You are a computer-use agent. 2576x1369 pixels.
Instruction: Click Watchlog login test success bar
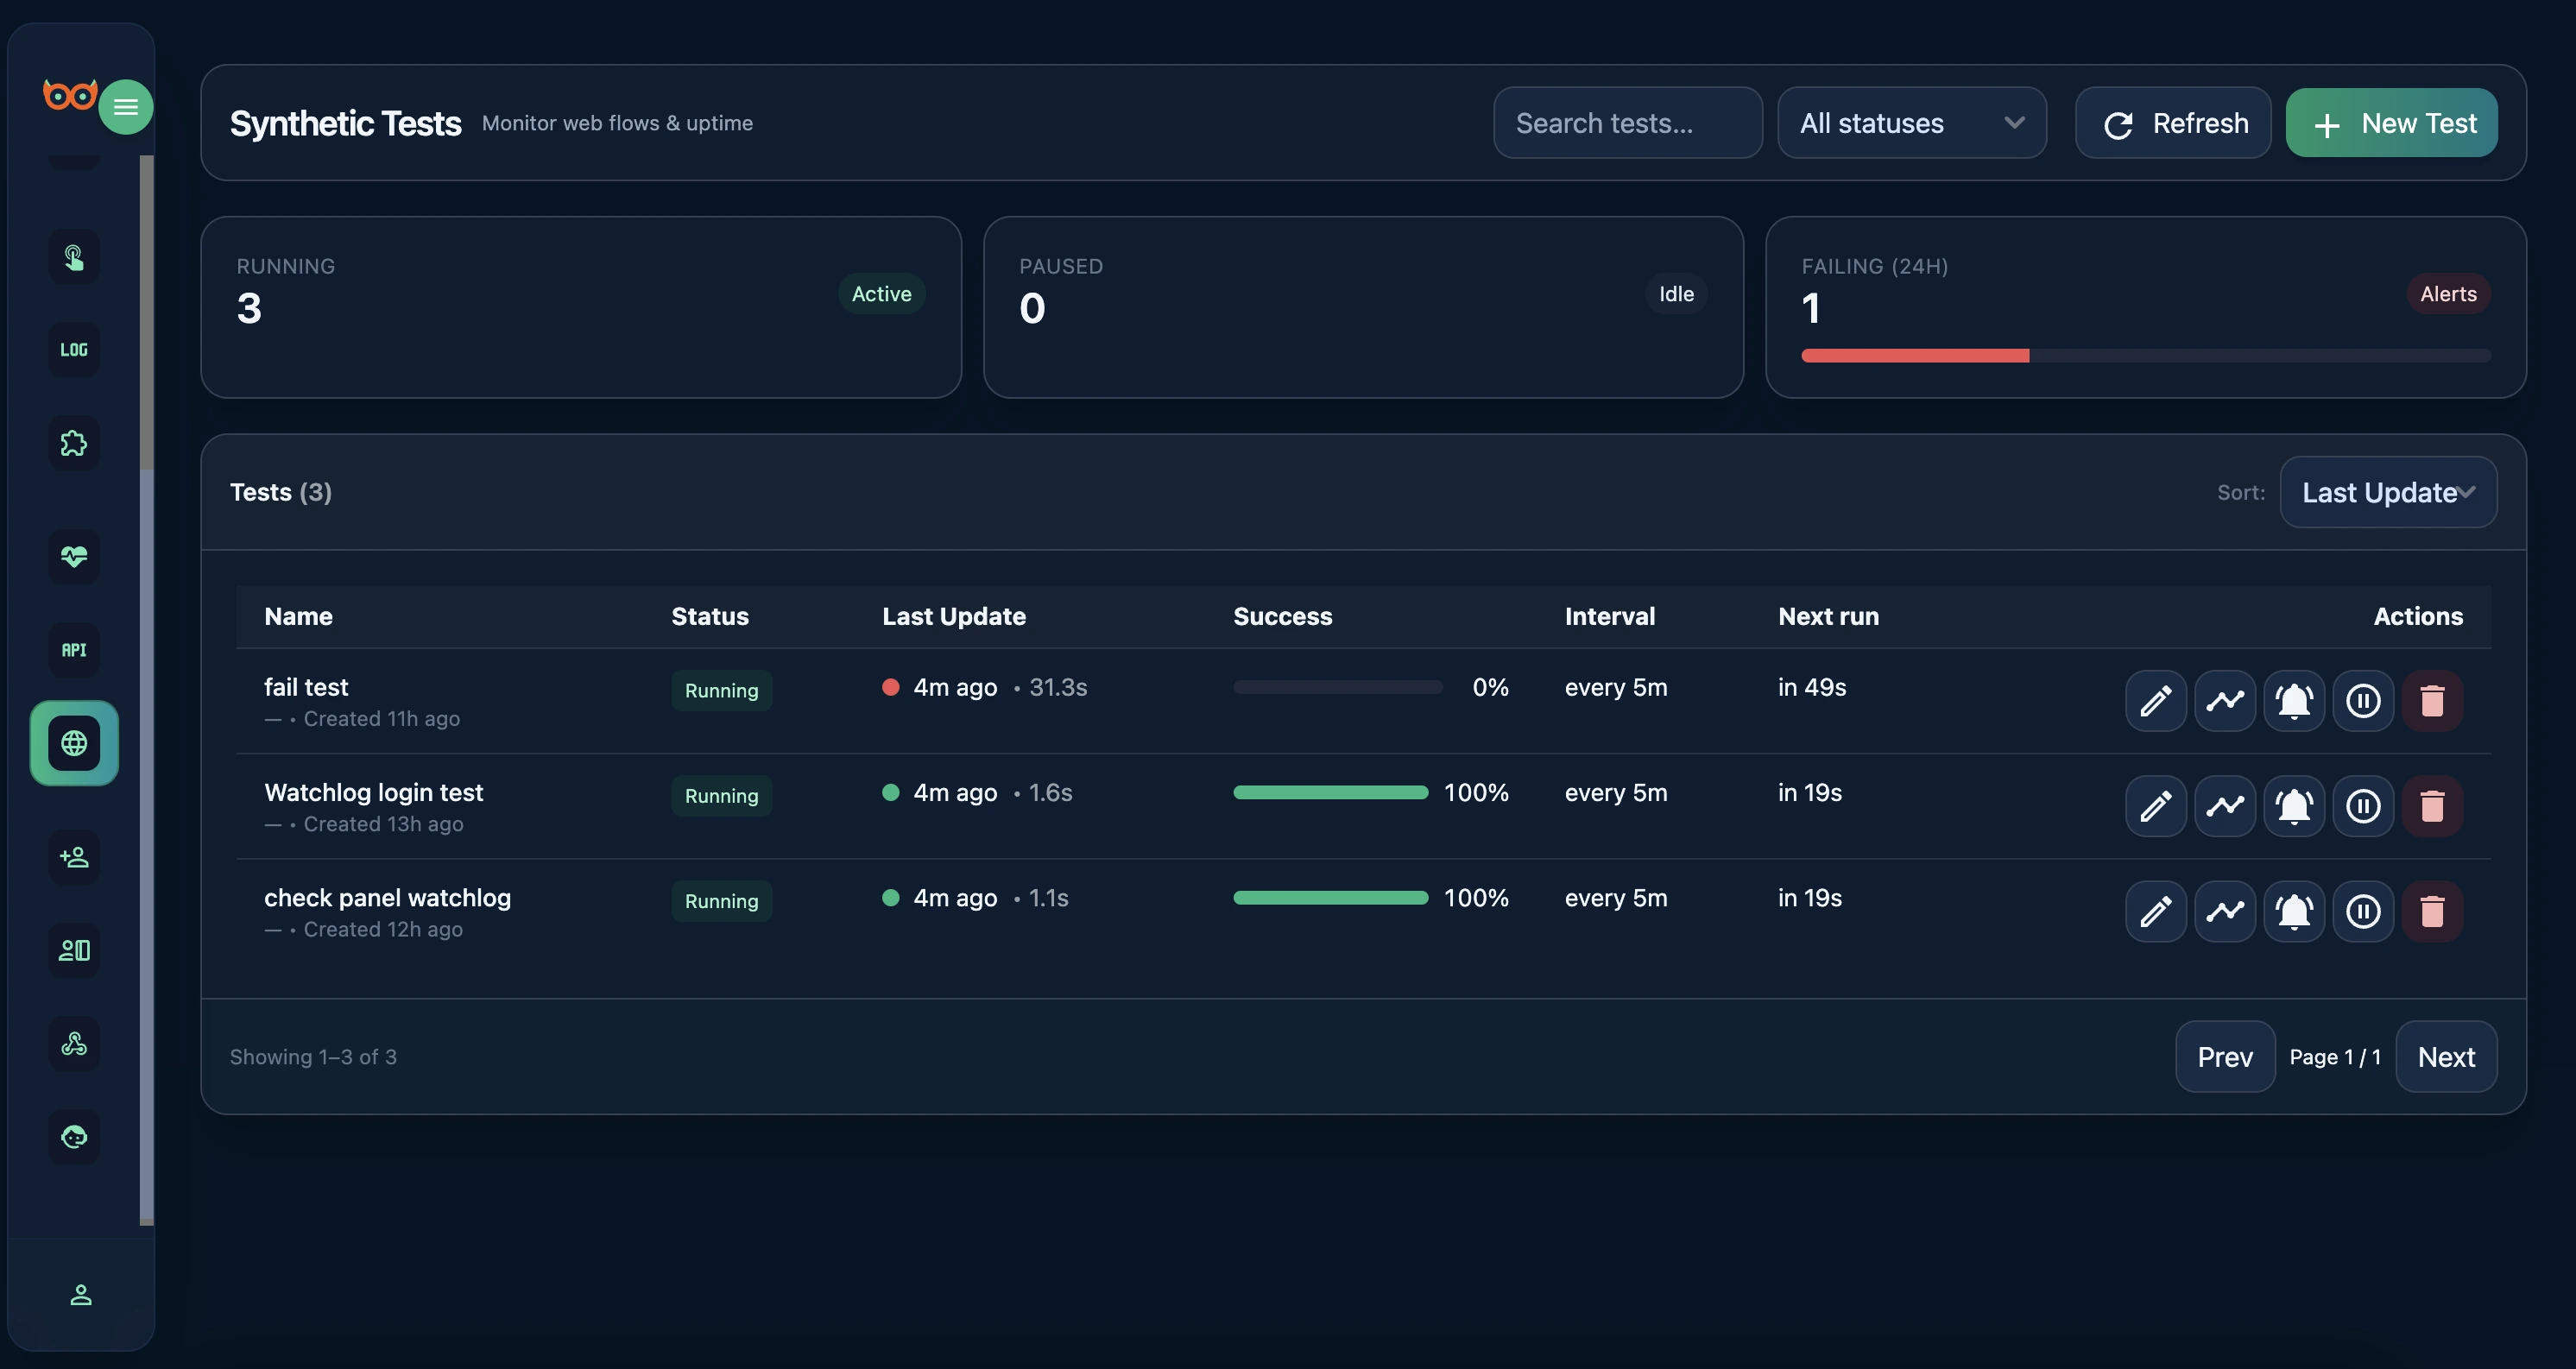(1331, 793)
